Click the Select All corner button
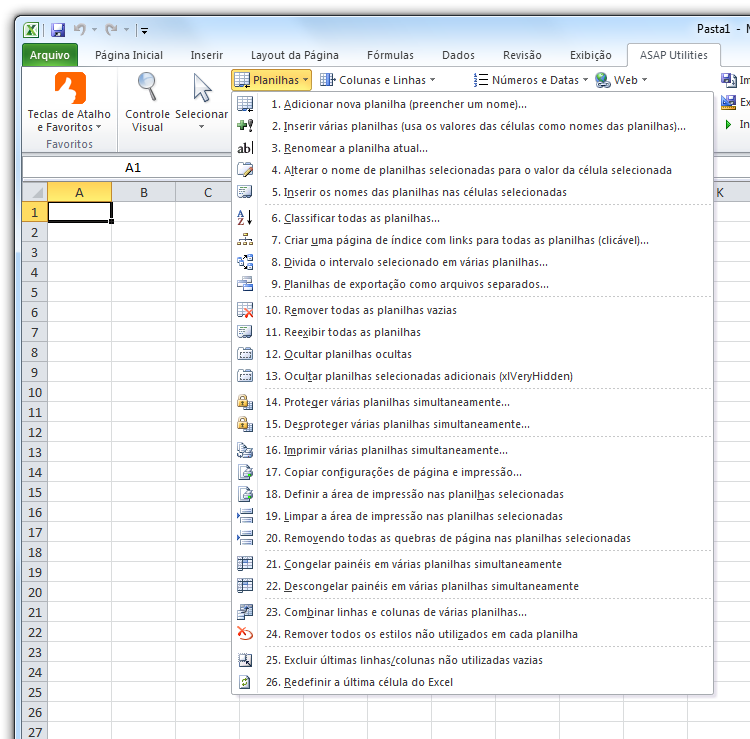Screen dimensions: 750x739 pyautogui.click(x=35, y=192)
